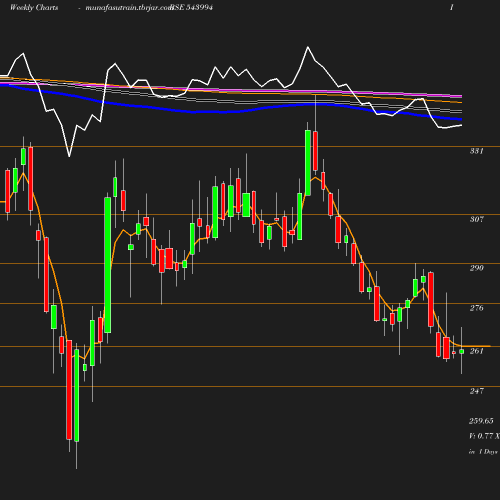Click the 'in 1 Days' text
500x500 pixels.
click(x=483, y=452)
